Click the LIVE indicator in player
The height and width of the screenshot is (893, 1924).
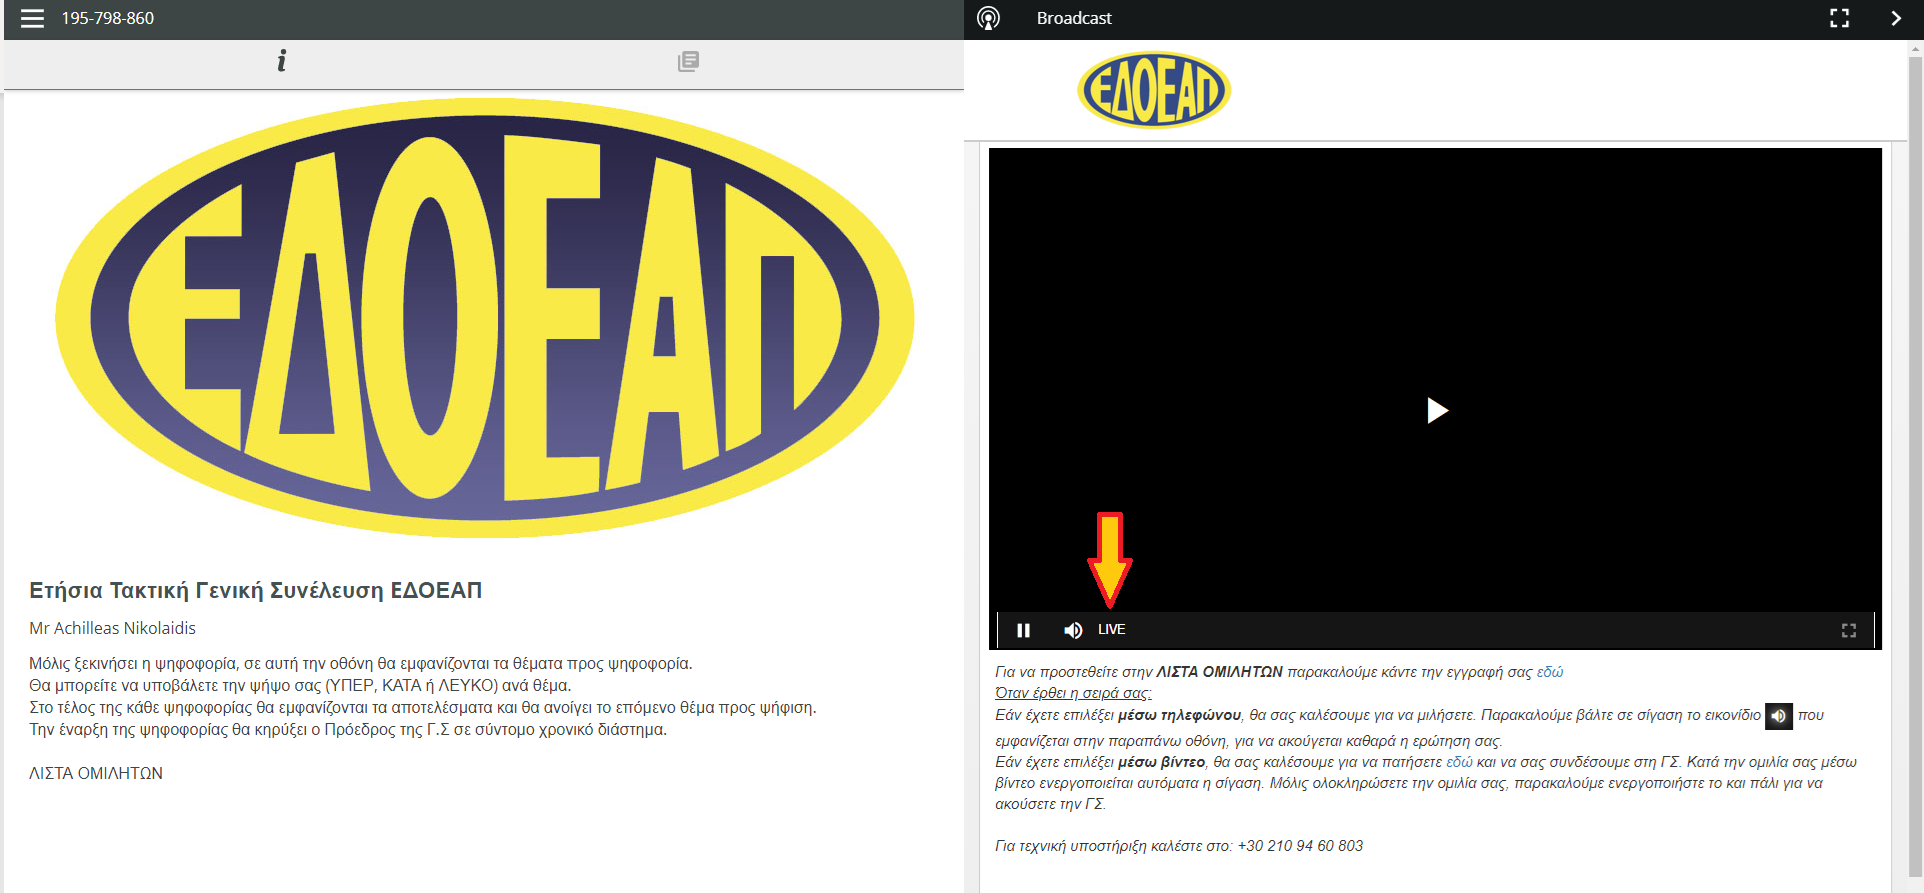(x=1112, y=629)
